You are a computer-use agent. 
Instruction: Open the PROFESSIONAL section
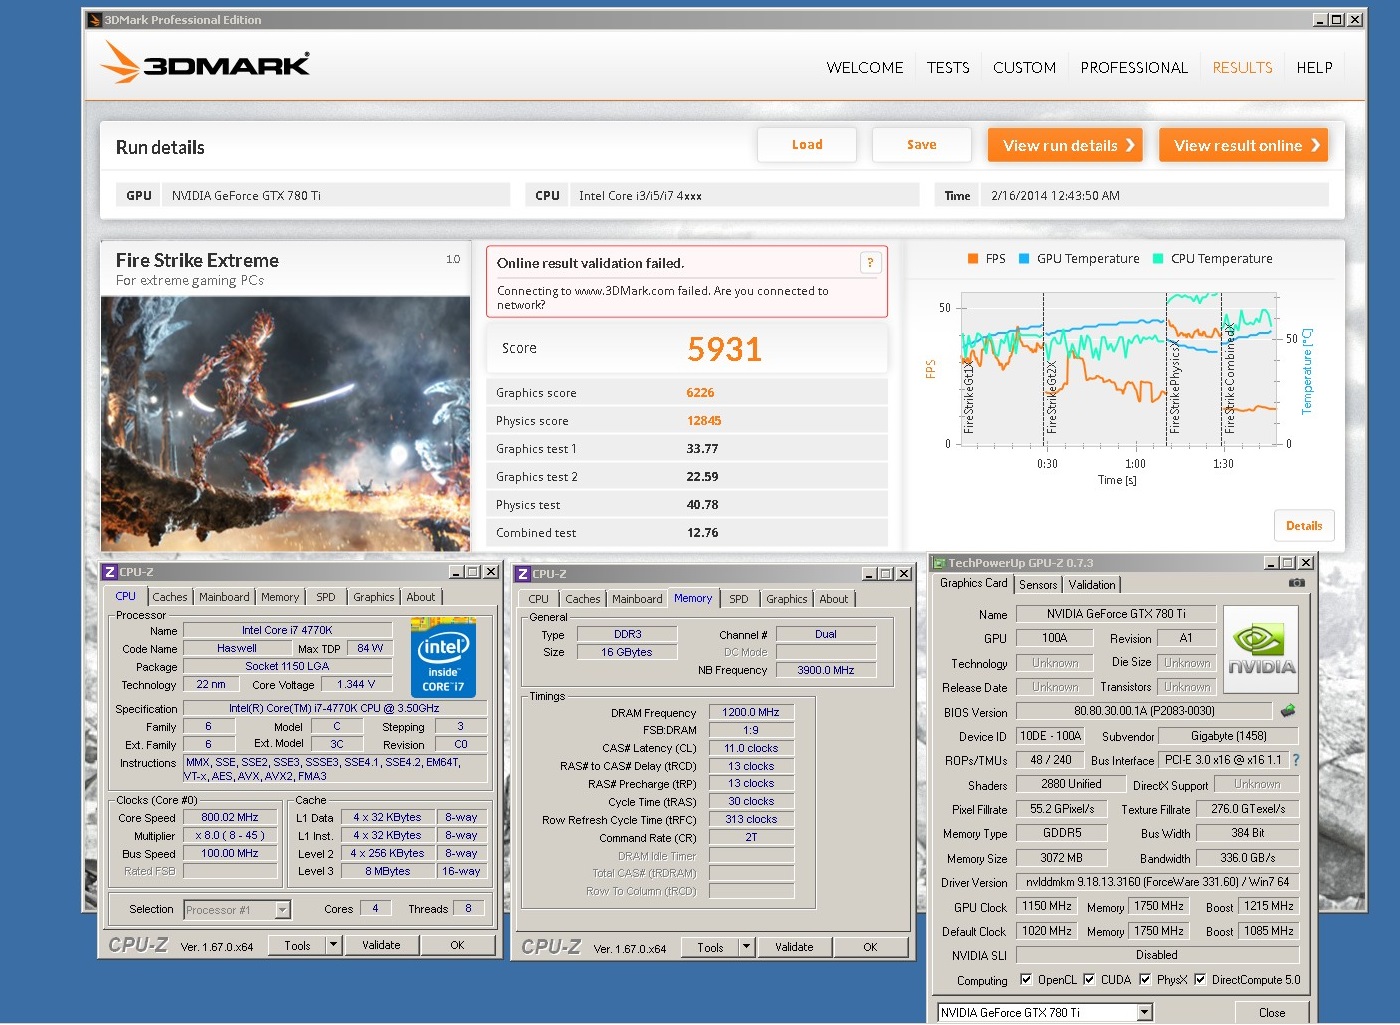1134,68
